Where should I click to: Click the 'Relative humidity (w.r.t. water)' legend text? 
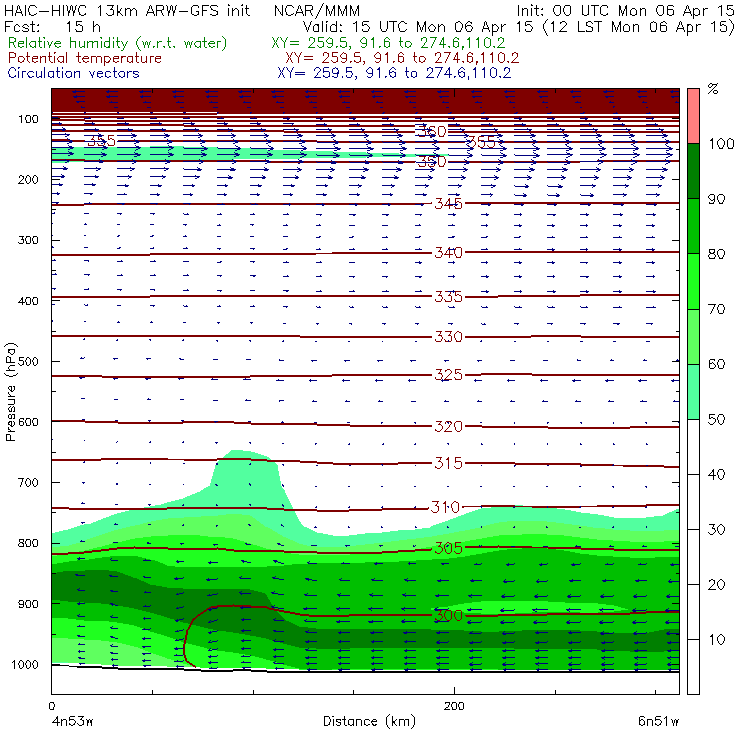[x=118, y=43]
